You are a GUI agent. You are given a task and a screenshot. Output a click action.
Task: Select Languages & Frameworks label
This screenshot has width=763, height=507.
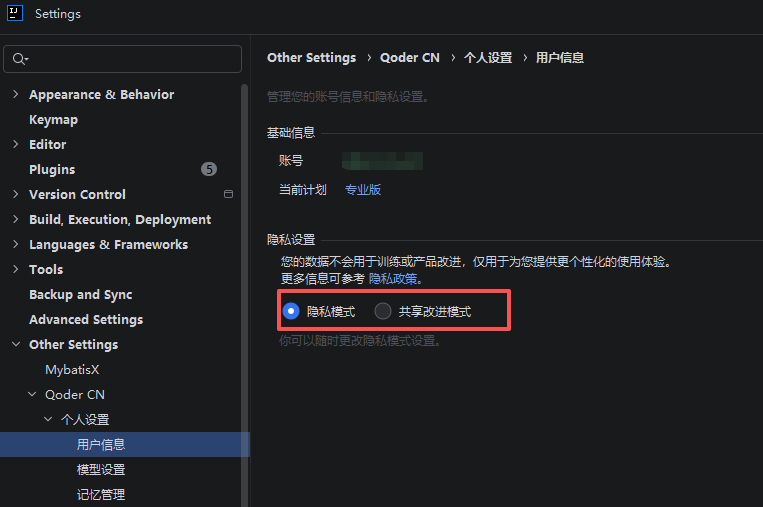coord(109,245)
